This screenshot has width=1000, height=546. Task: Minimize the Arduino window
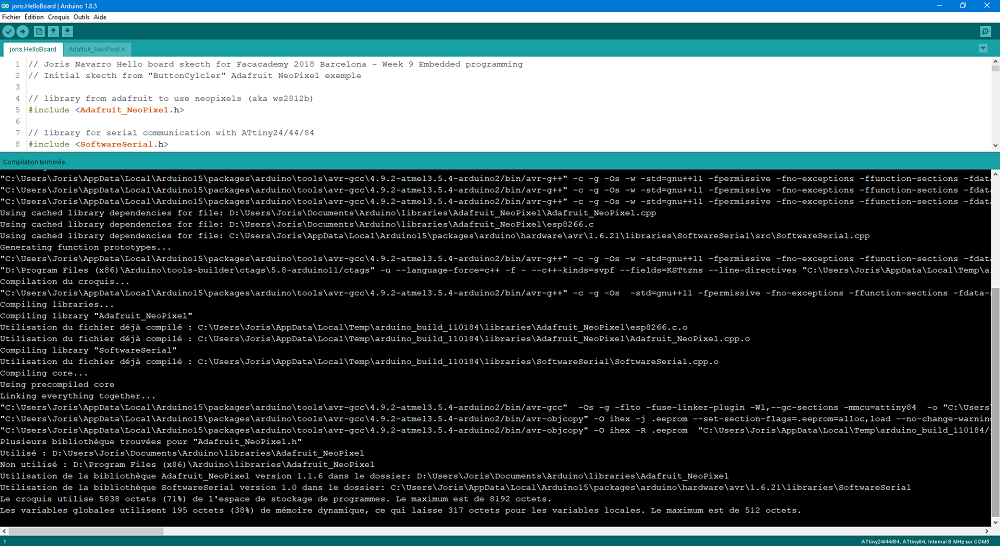(939, 6)
